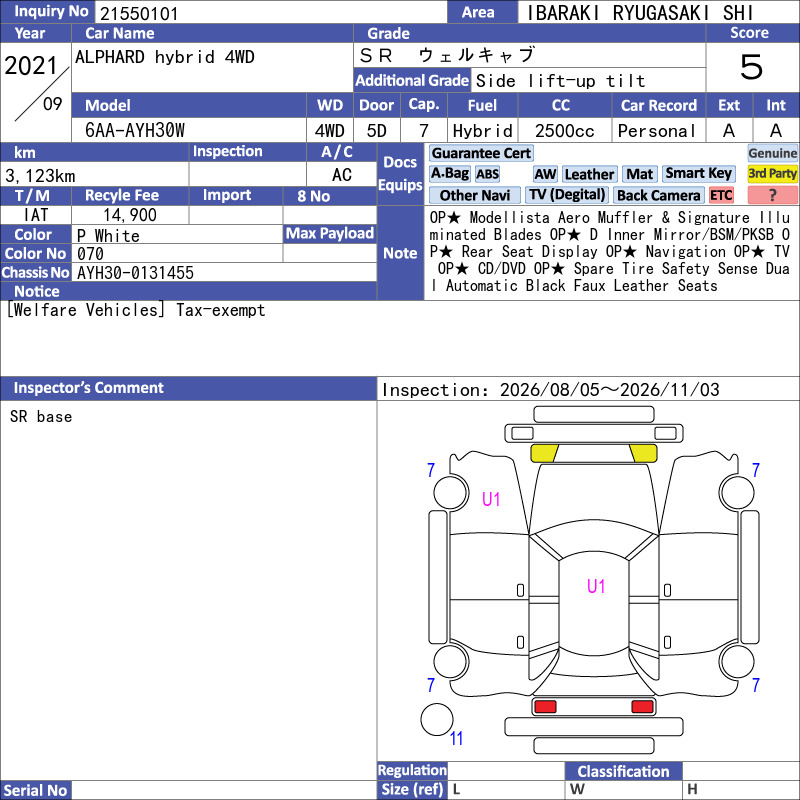Click the Other Navi tag
The width and height of the screenshot is (800, 800).
(474, 195)
